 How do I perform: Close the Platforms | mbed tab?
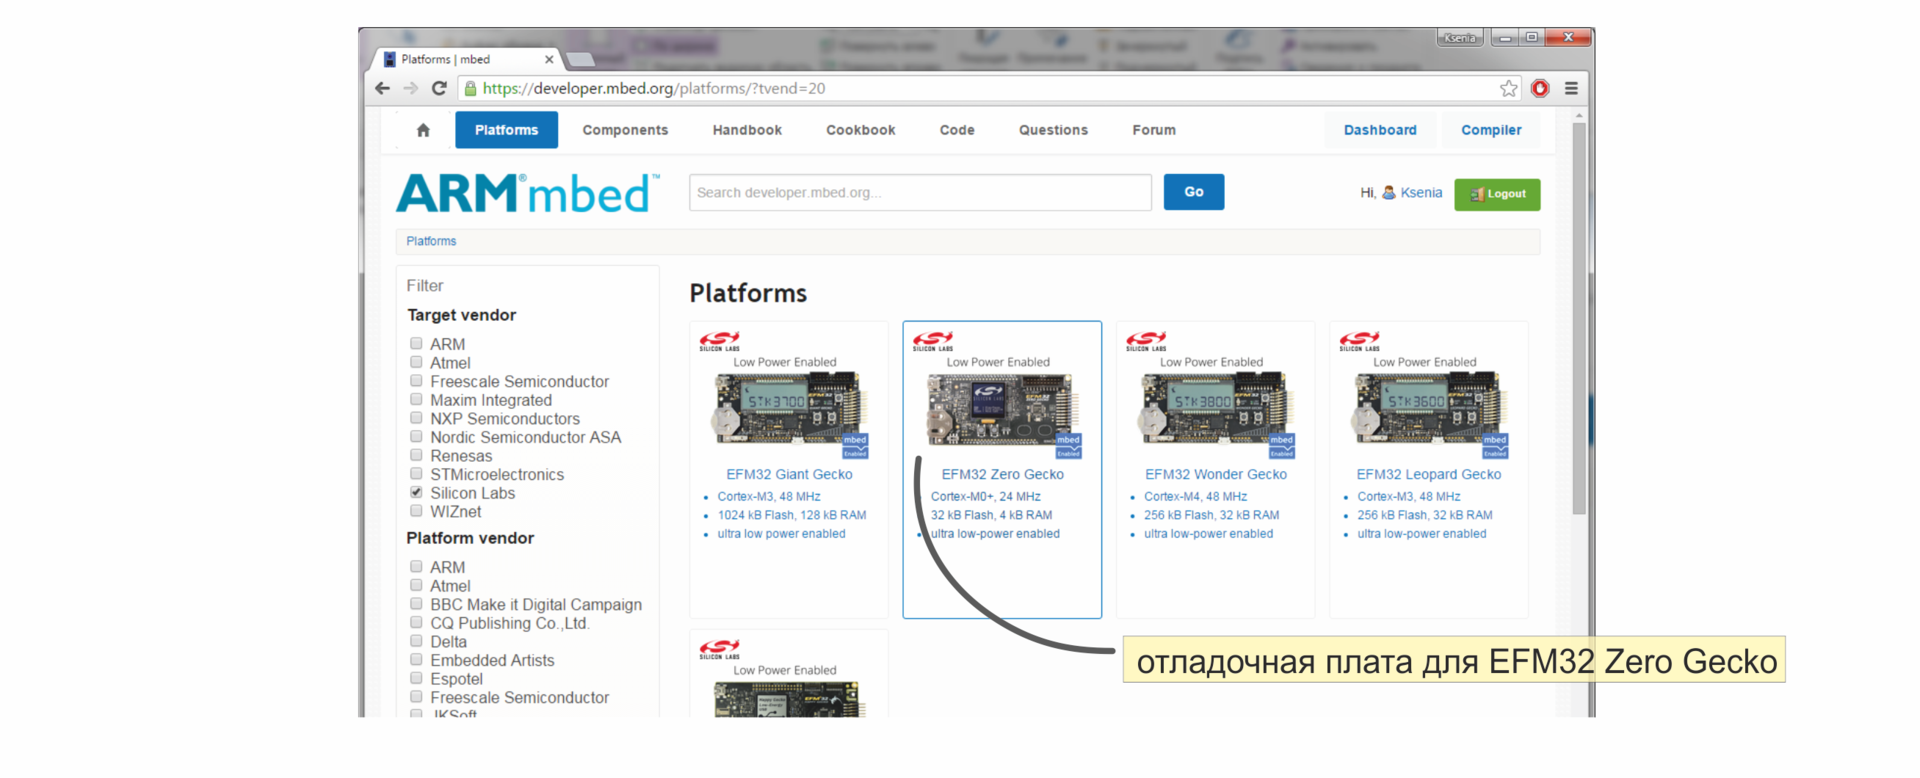(548, 59)
